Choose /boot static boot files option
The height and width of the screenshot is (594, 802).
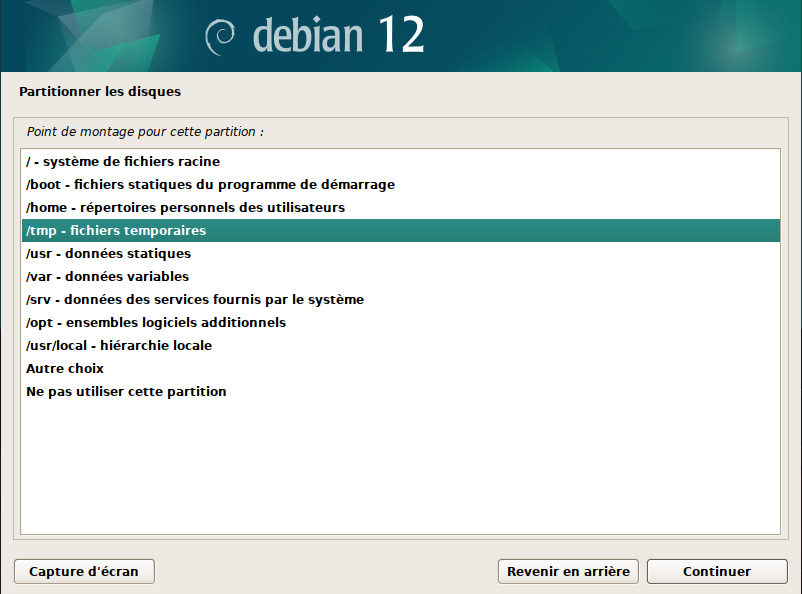click(x=401, y=185)
